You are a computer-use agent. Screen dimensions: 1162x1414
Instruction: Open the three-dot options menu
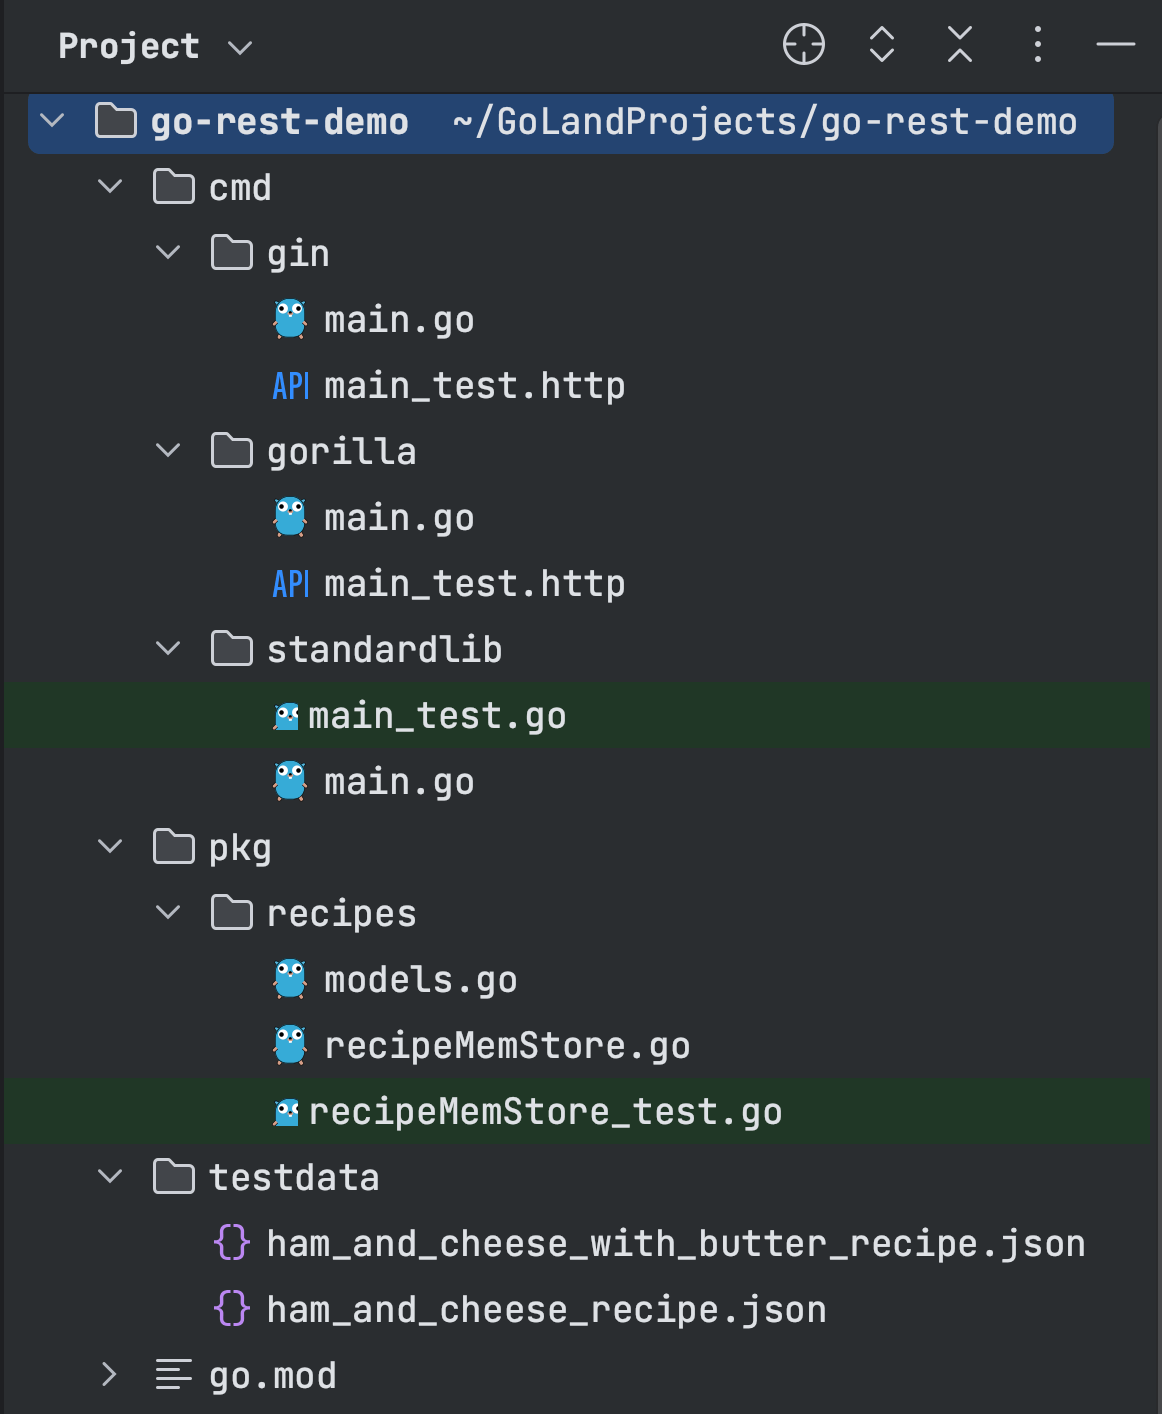click(x=1037, y=45)
